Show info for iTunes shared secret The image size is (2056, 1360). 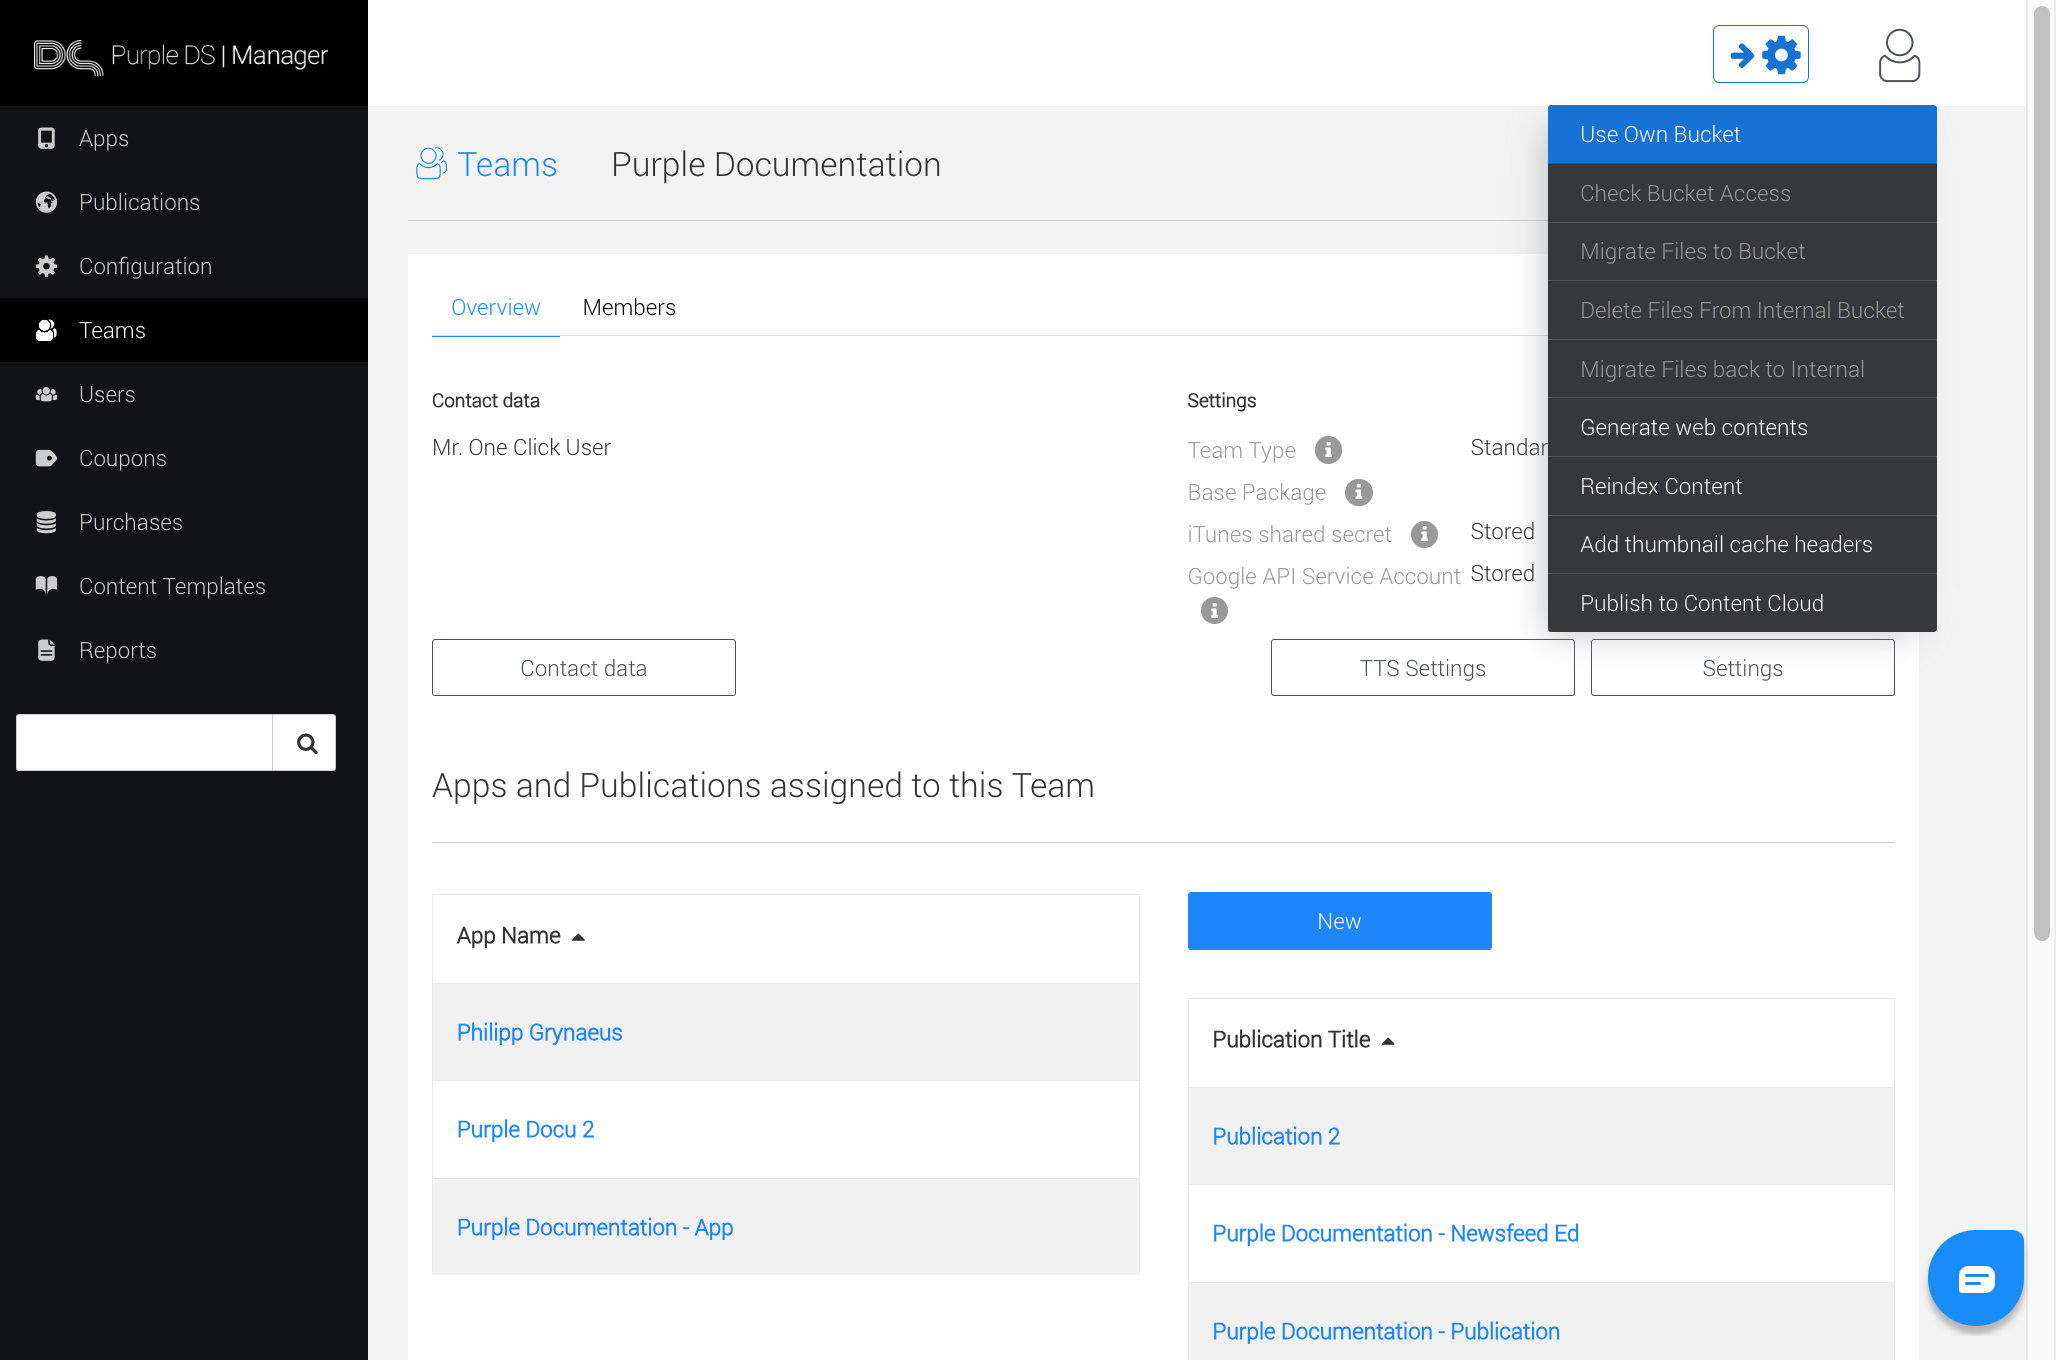[x=1424, y=534]
